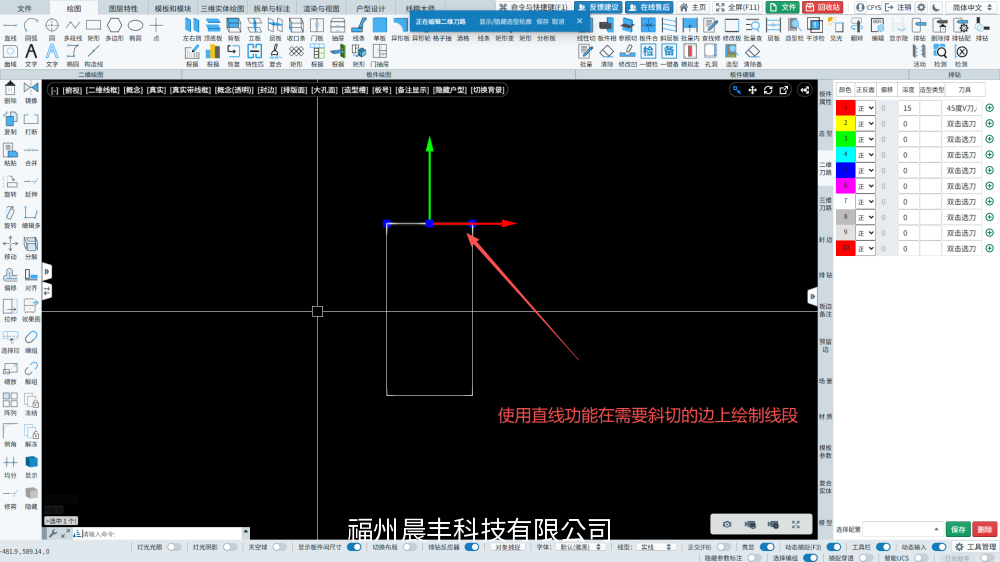Click the red 回收站 recycle bin button
The height and width of the screenshot is (562, 1000).
click(823, 7)
